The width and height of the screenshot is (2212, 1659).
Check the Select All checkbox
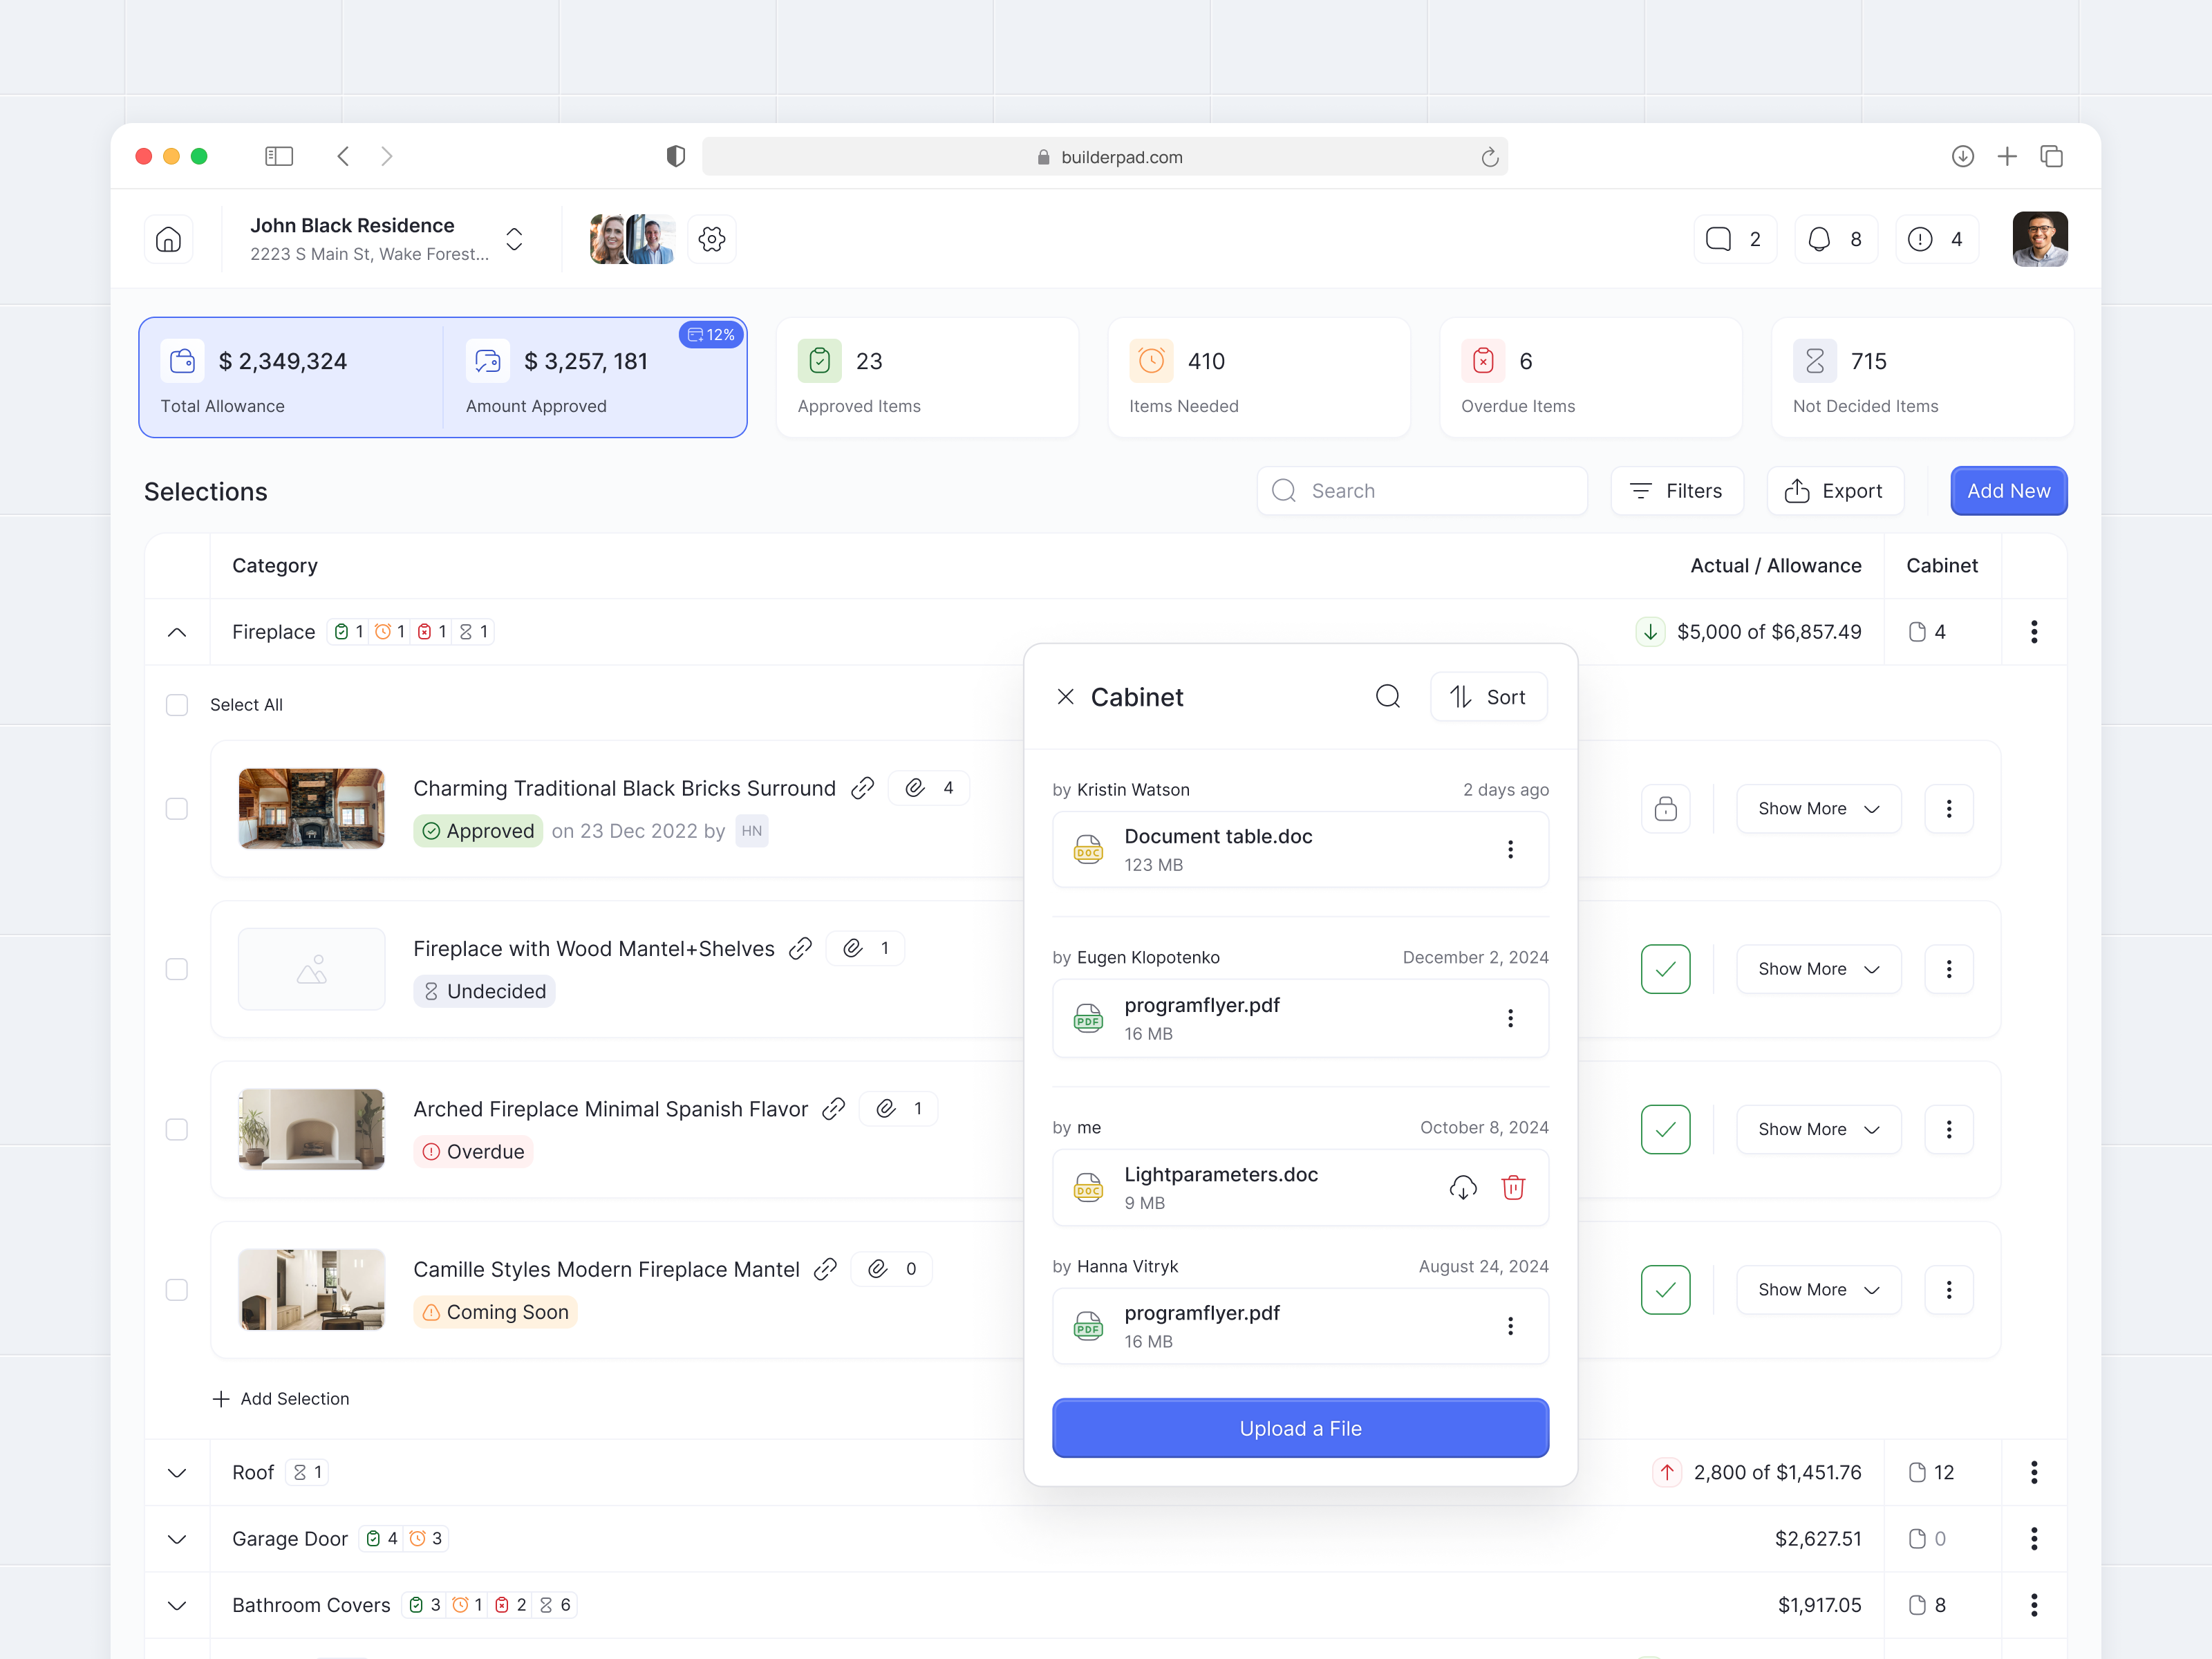[177, 705]
